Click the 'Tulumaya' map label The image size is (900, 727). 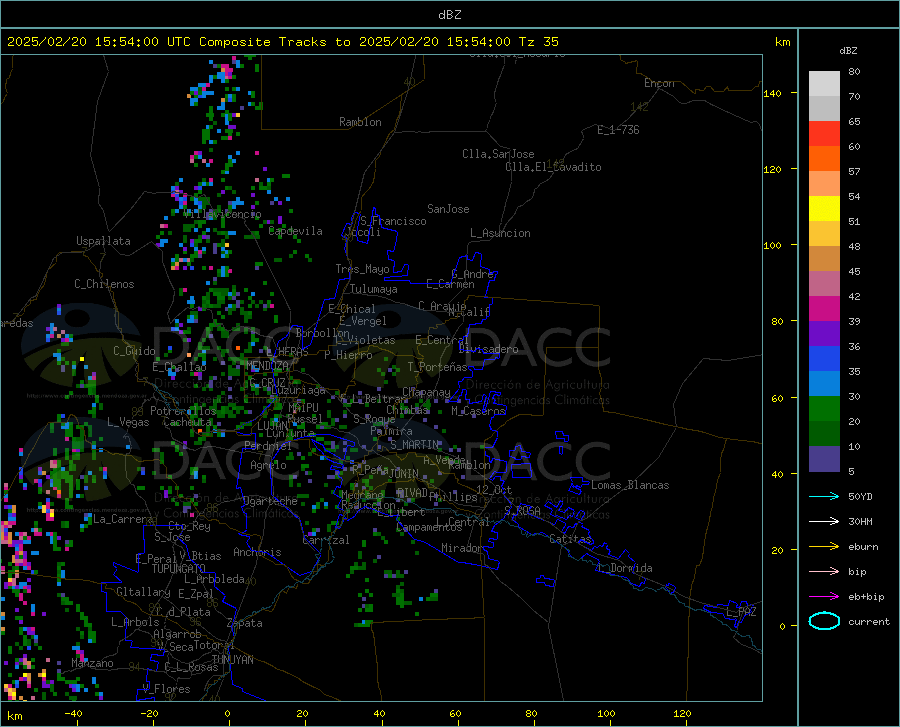[374, 289]
